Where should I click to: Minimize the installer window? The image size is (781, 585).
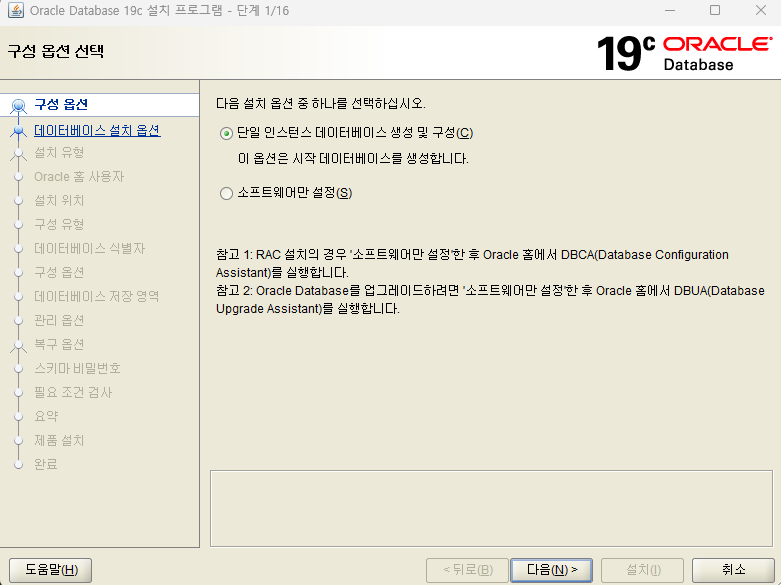[670, 10]
